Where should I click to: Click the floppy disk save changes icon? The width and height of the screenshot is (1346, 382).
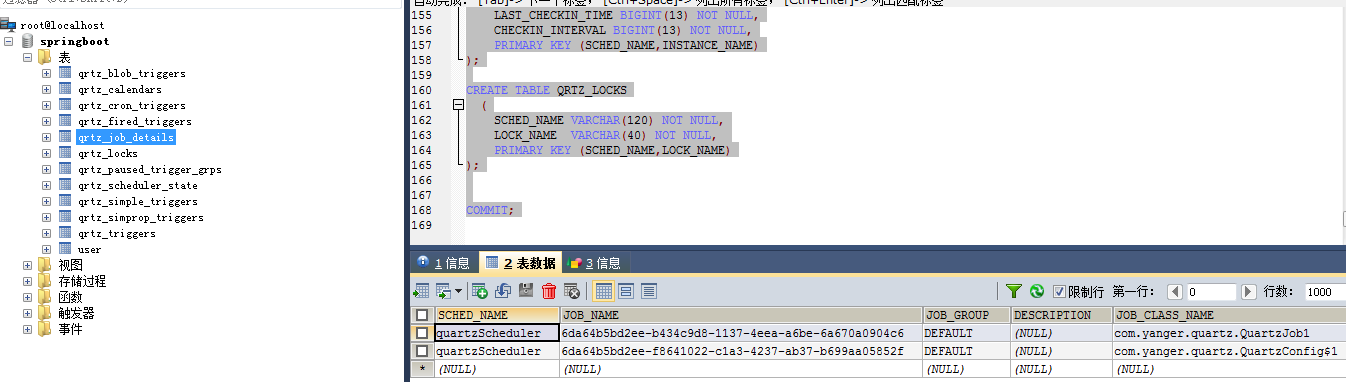[526, 290]
